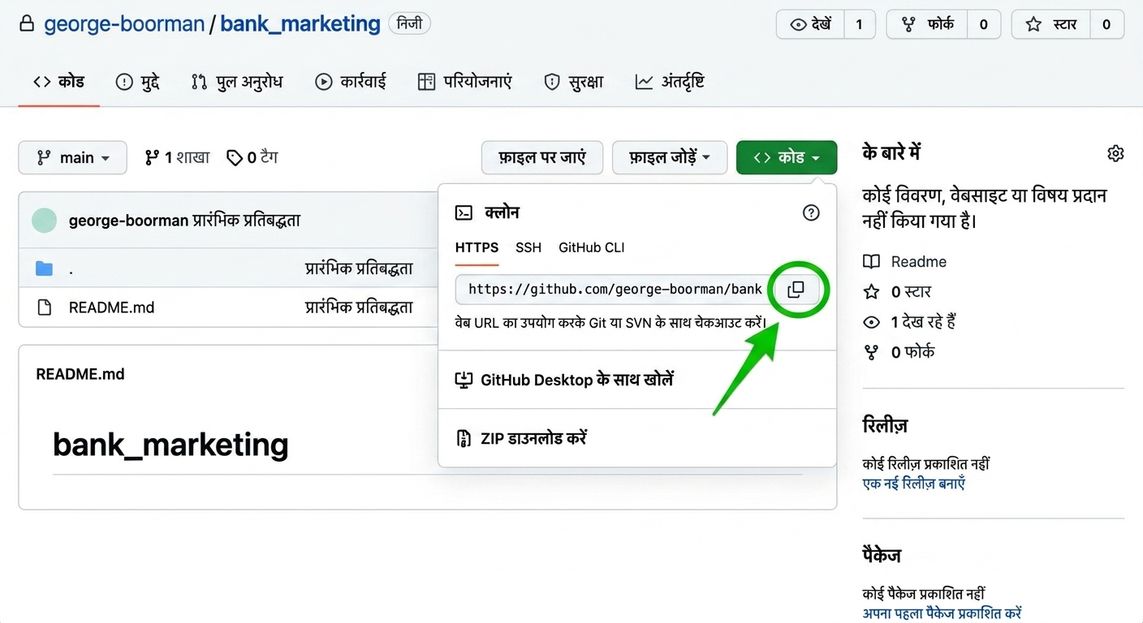Click the प्रारंभिक प्रतिबद्धता message in folder row
1143x623 pixels.
(x=359, y=268)
